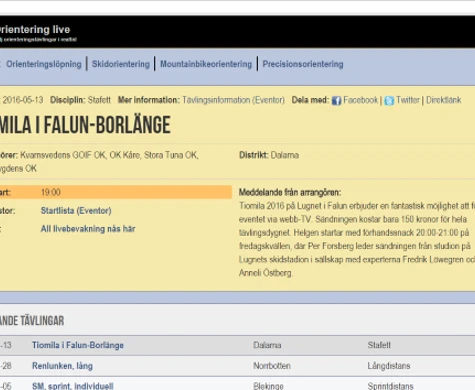
Task: Share the event via Twitter link
Action: (x=408, y=100)
